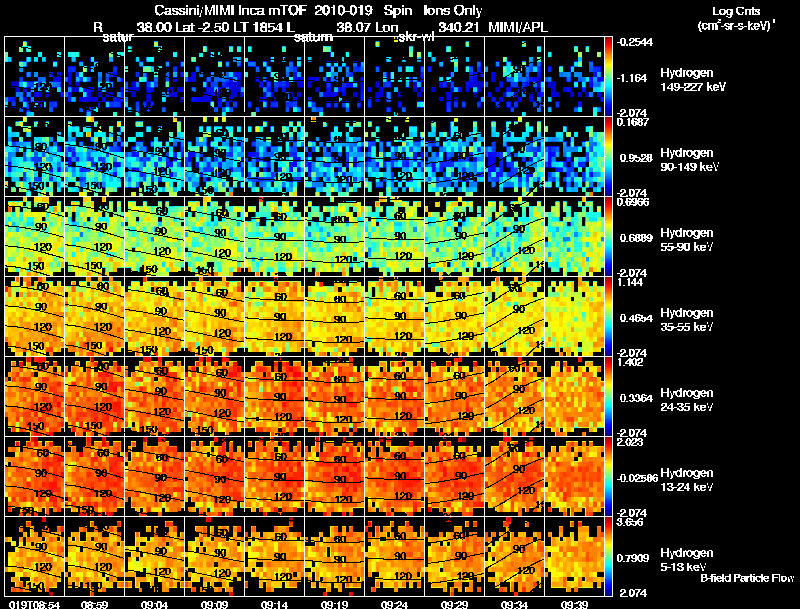This screenshot has height=609, width=800.
Task: Select the 09:04 panel in the 90-149 keV row
Action: pos(155,157)
